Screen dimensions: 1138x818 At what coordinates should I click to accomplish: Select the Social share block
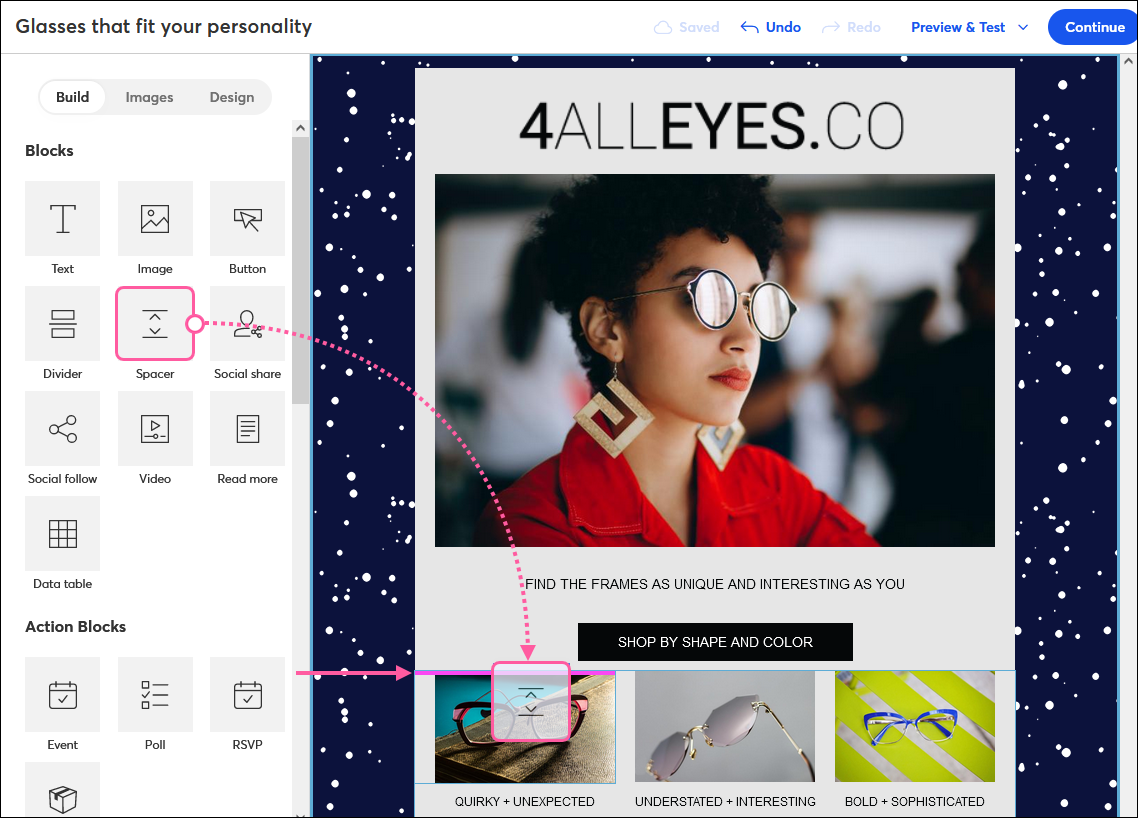247,324
